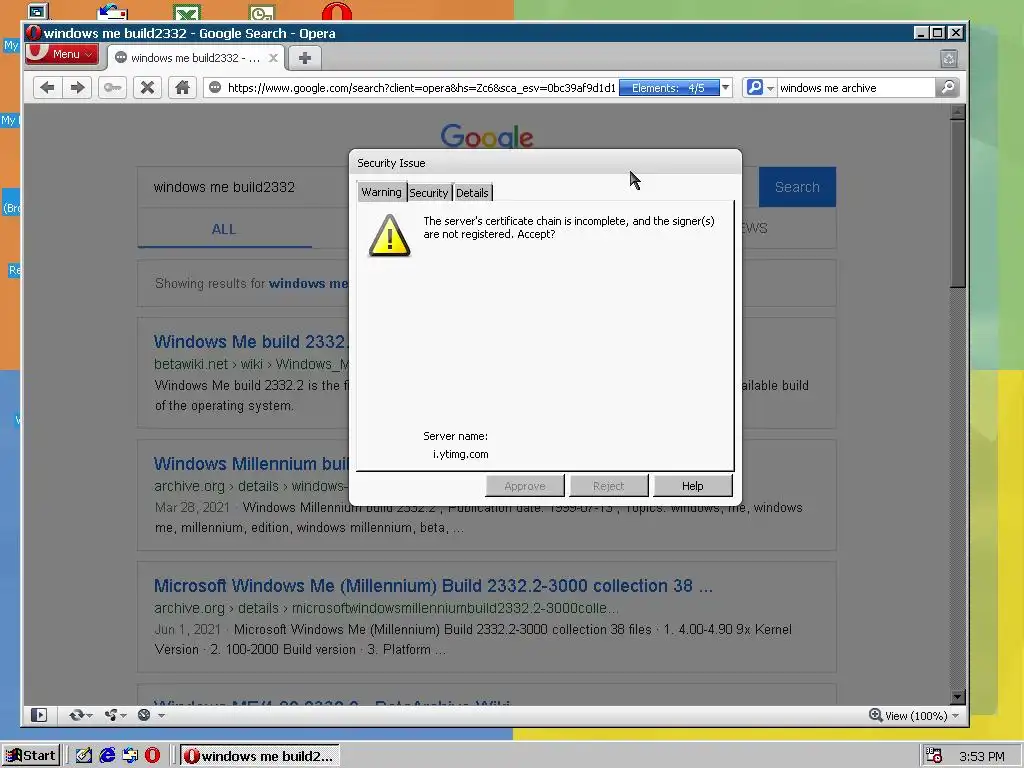Switch to the Details tab
This screenshot has width=1024, height=768.
(x=472, y=193)
